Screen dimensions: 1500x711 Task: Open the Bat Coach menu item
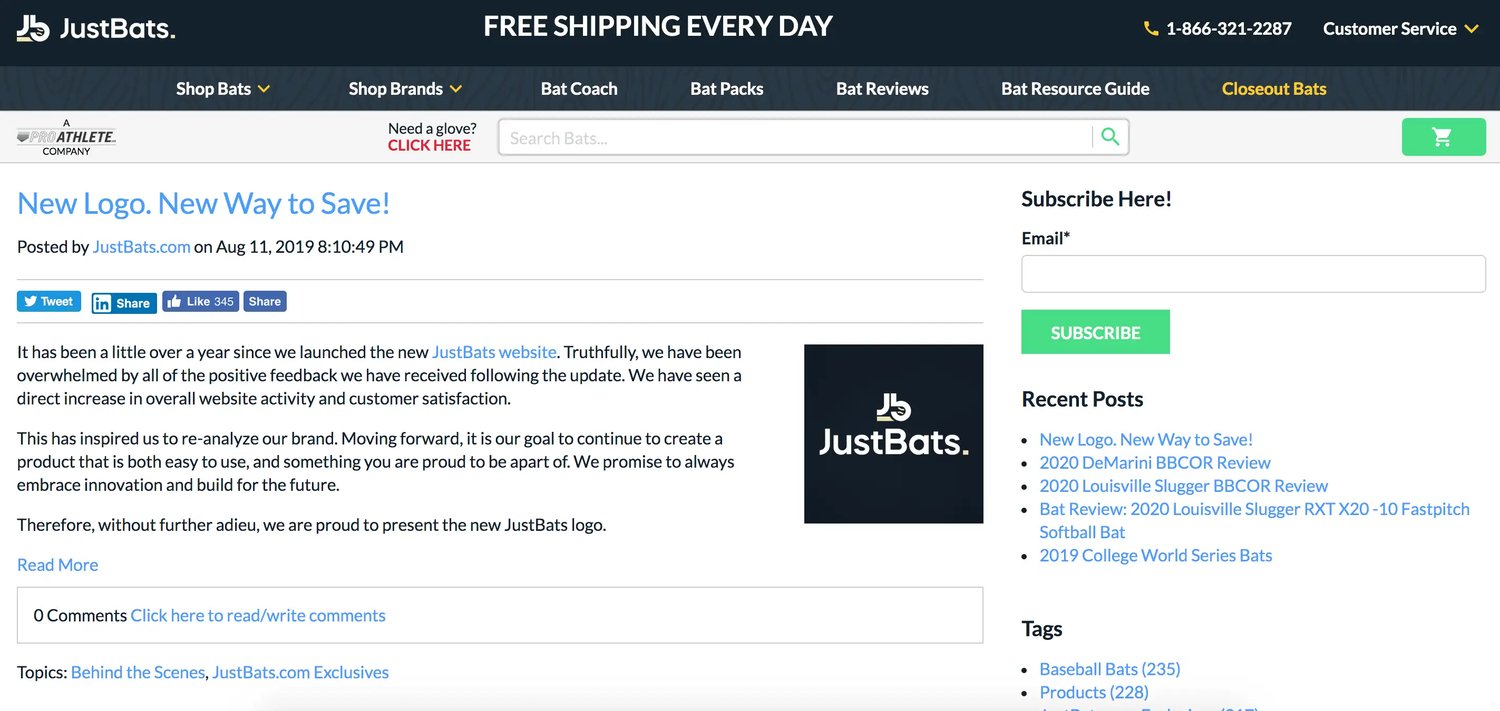click(579, 89)
